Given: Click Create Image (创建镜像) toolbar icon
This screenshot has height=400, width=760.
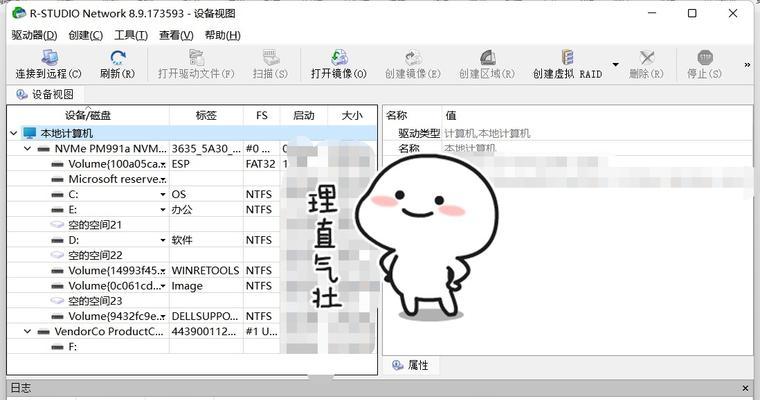Looking at the screenshot, I should click(x=413, y=58).
